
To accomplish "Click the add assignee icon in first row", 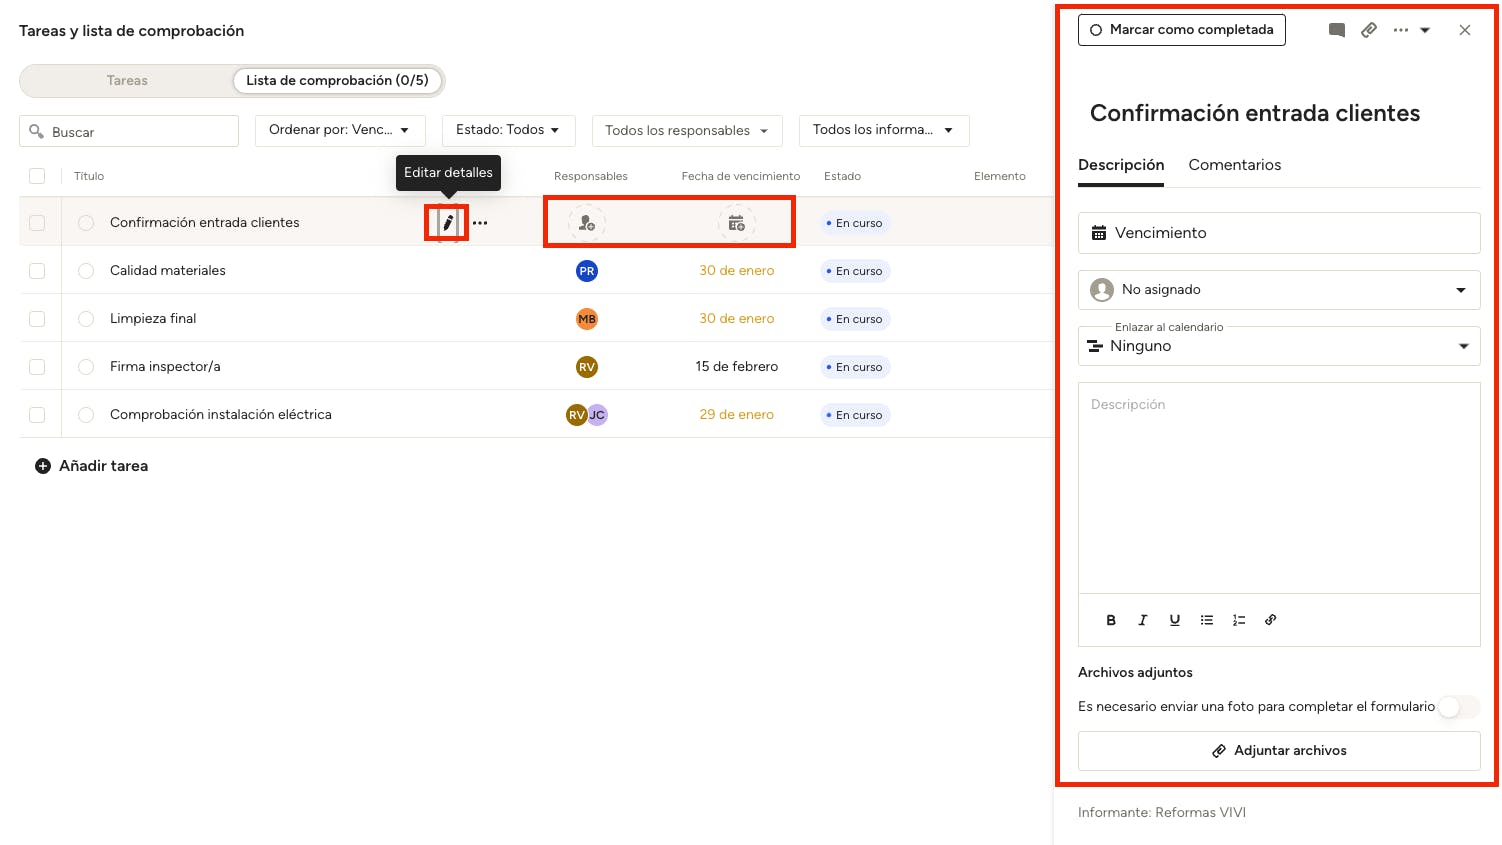I will pyautogui.click(x=587, y=223).
